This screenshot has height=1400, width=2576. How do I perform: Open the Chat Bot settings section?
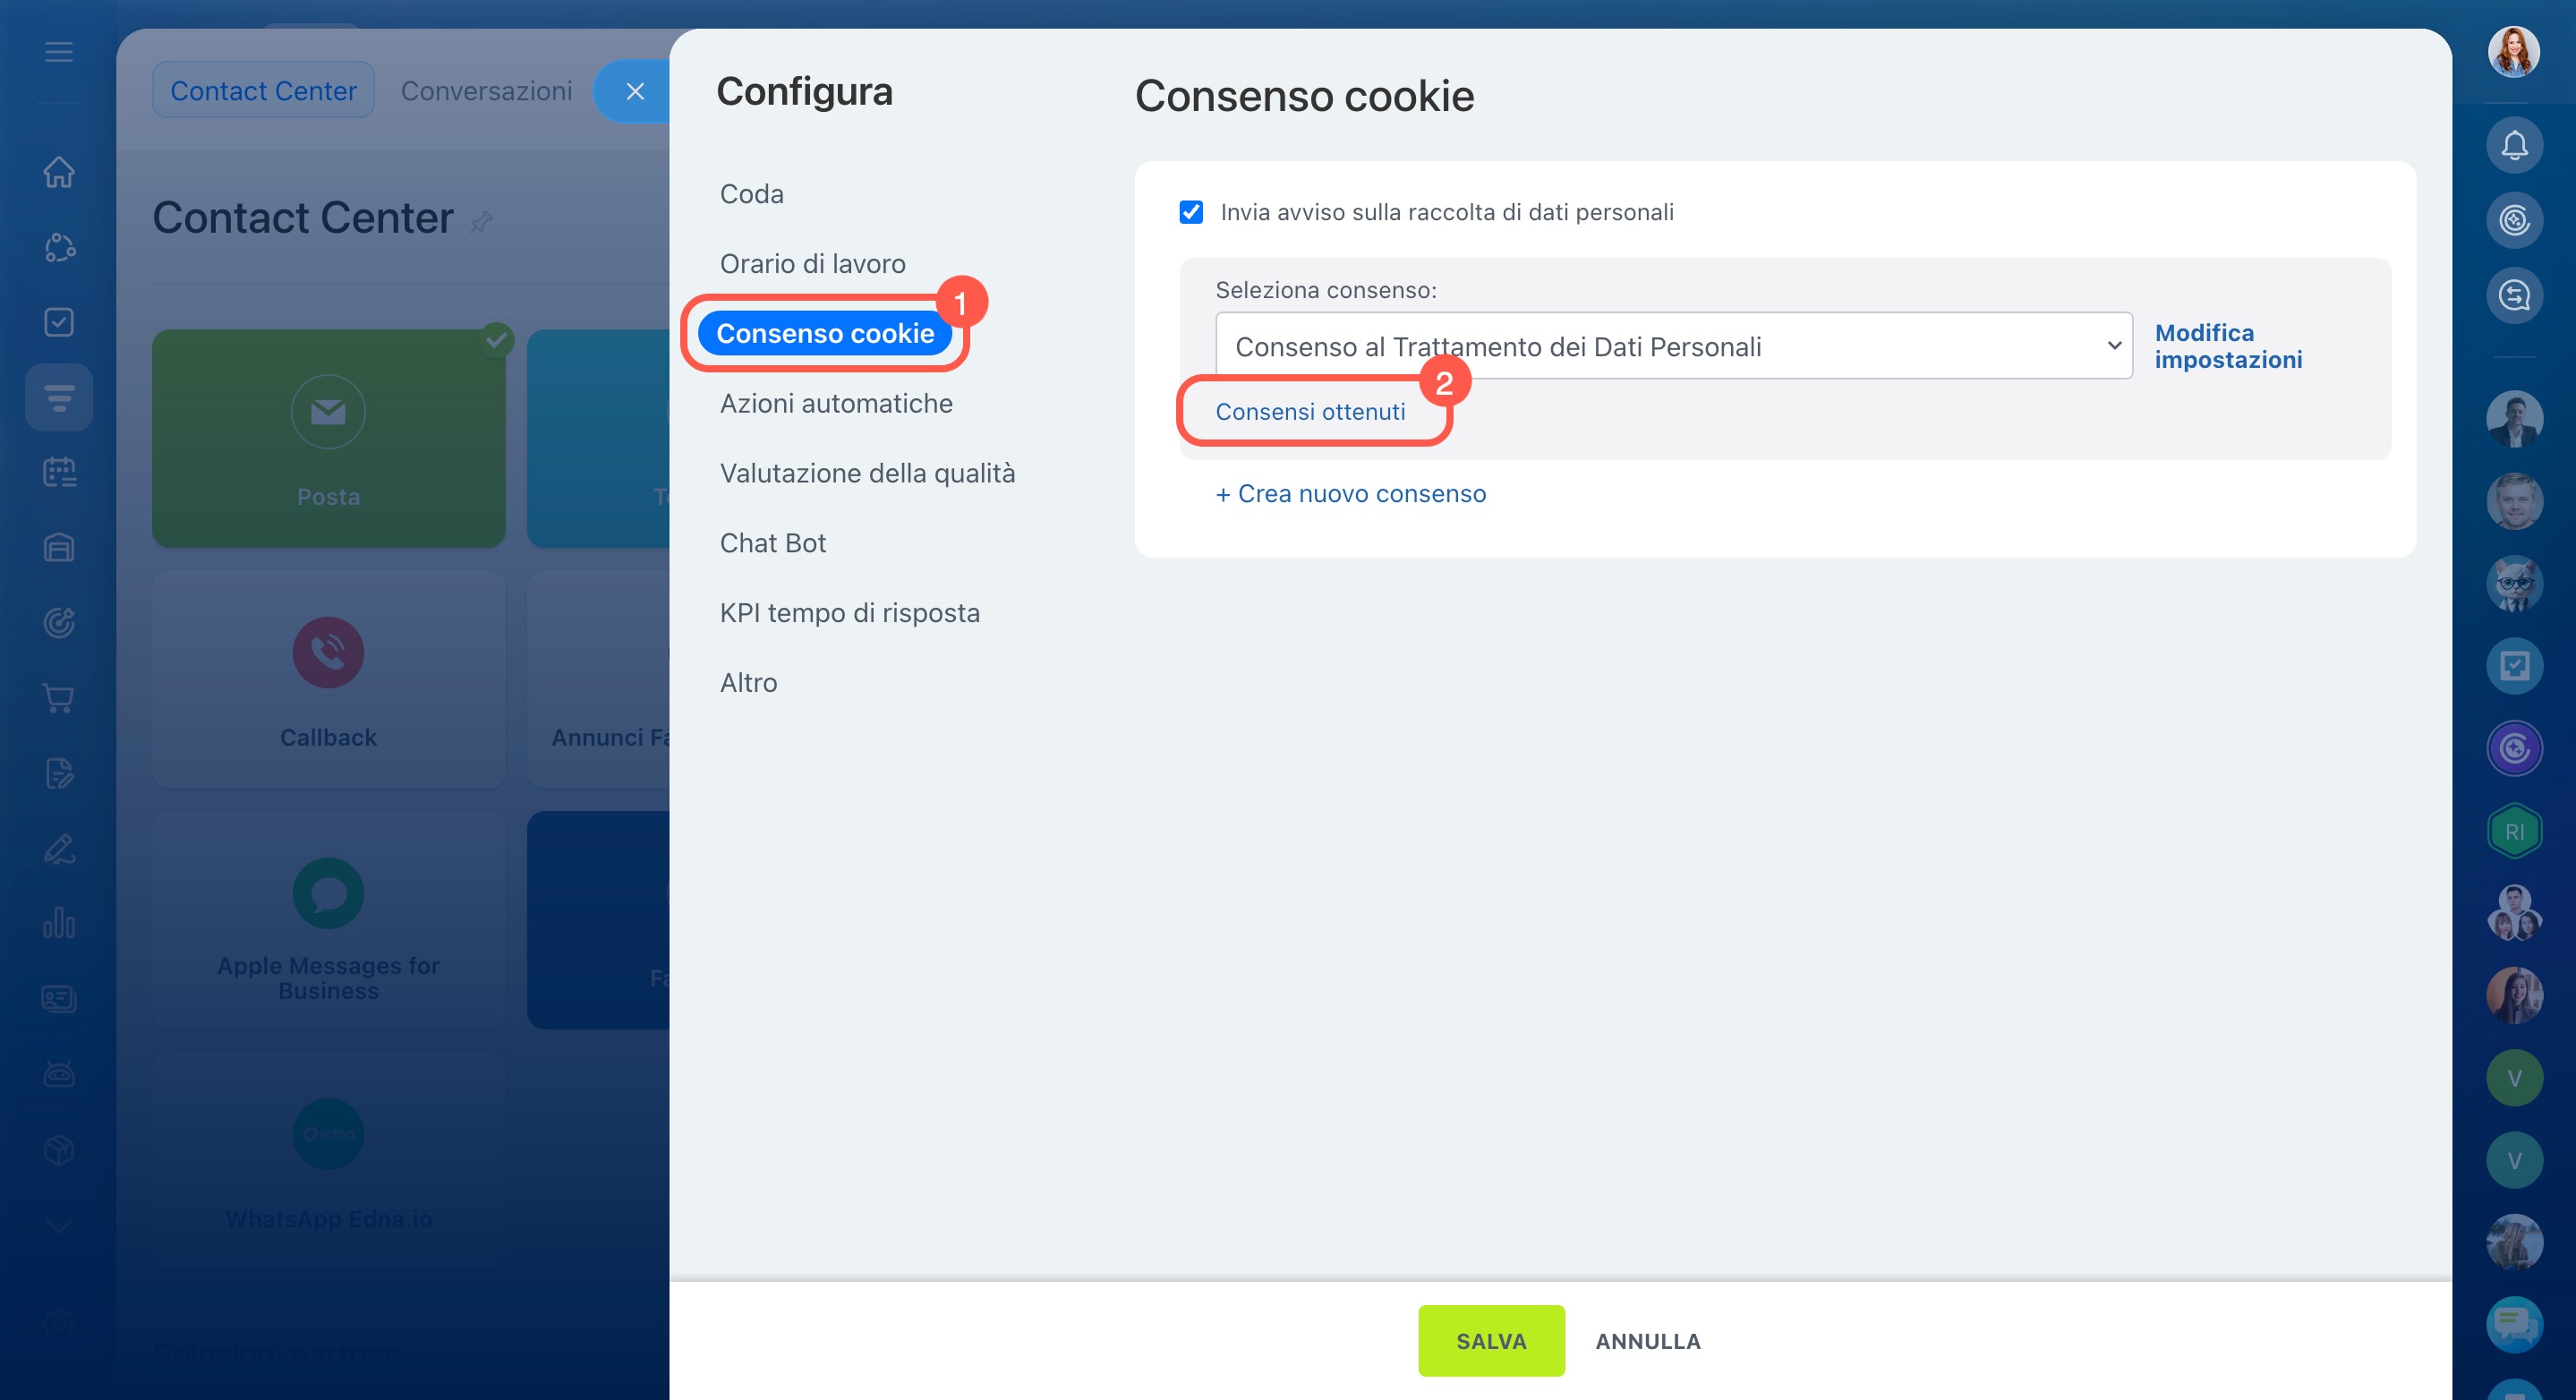773,543
